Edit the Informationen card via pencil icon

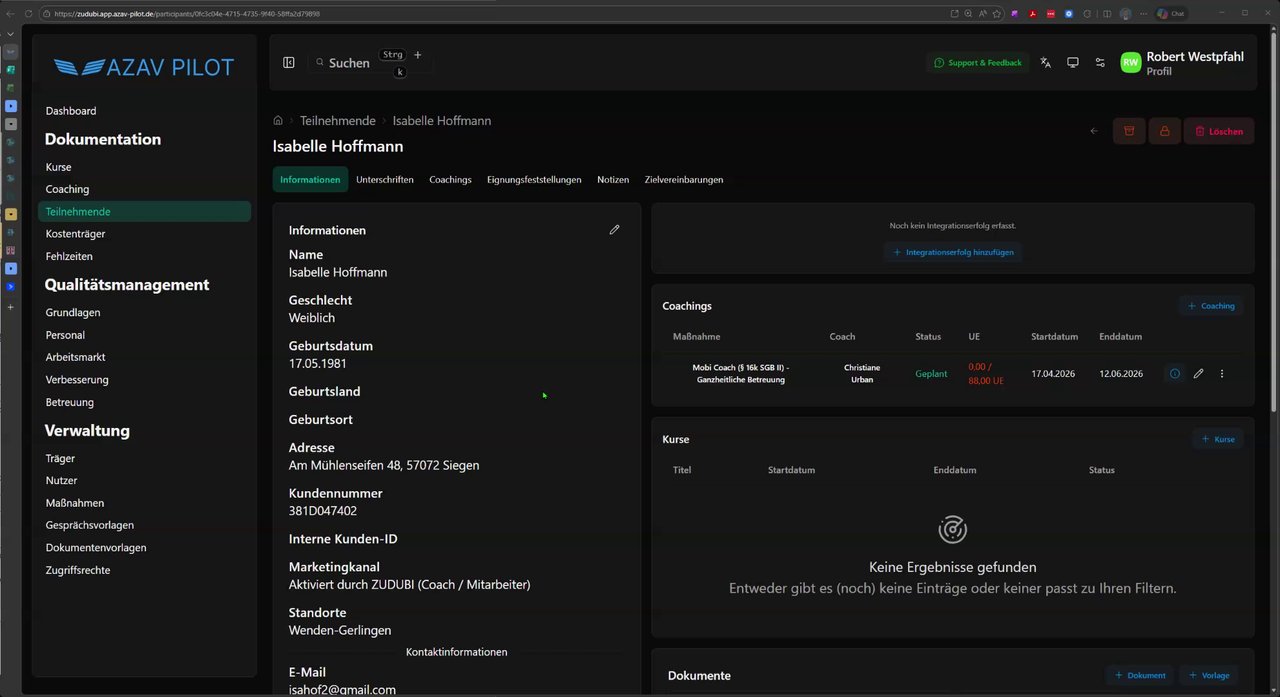click(614, 230)
